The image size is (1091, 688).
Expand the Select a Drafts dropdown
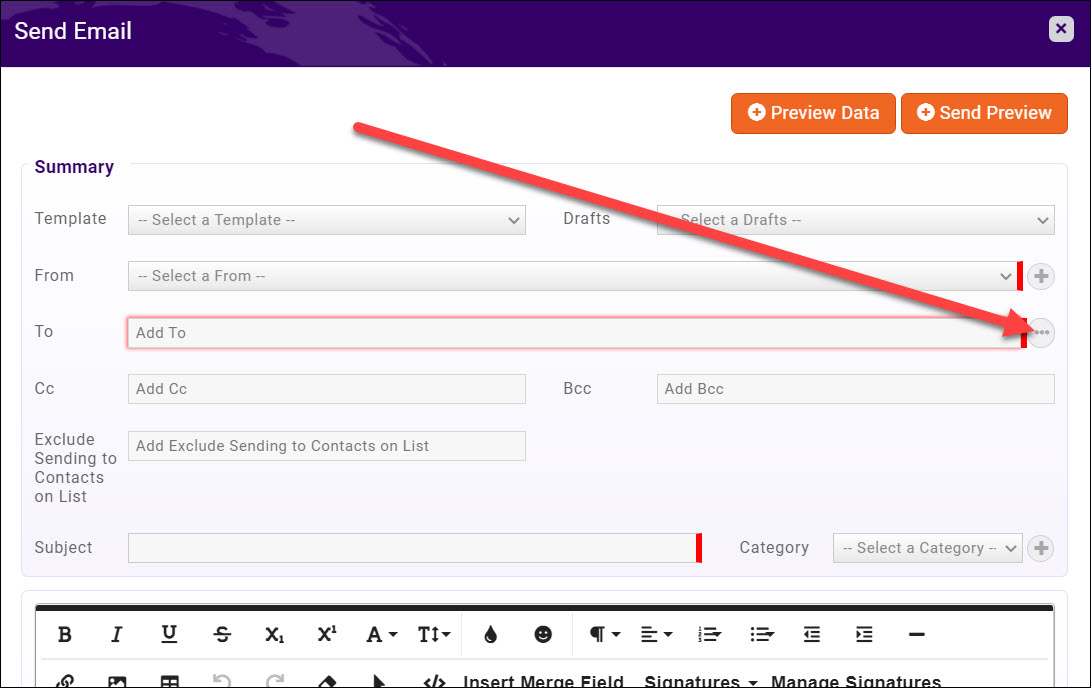coord(855,220)
